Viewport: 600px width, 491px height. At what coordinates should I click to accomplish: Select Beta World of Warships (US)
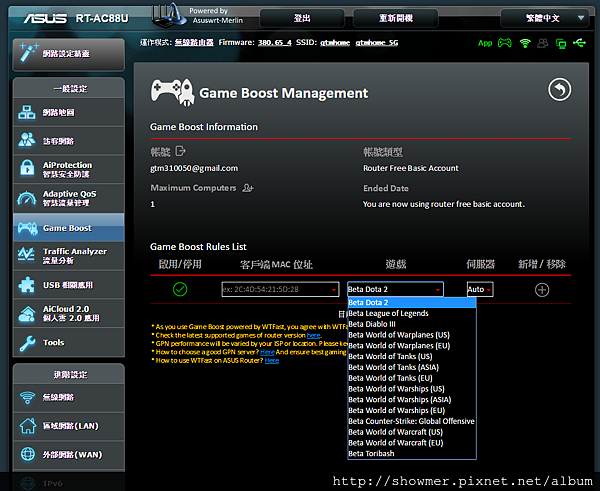pos(412,389)
